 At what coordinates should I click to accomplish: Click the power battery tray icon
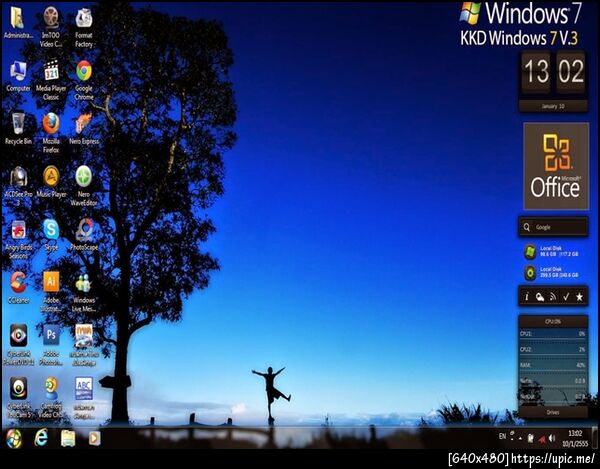pos(530,438)
